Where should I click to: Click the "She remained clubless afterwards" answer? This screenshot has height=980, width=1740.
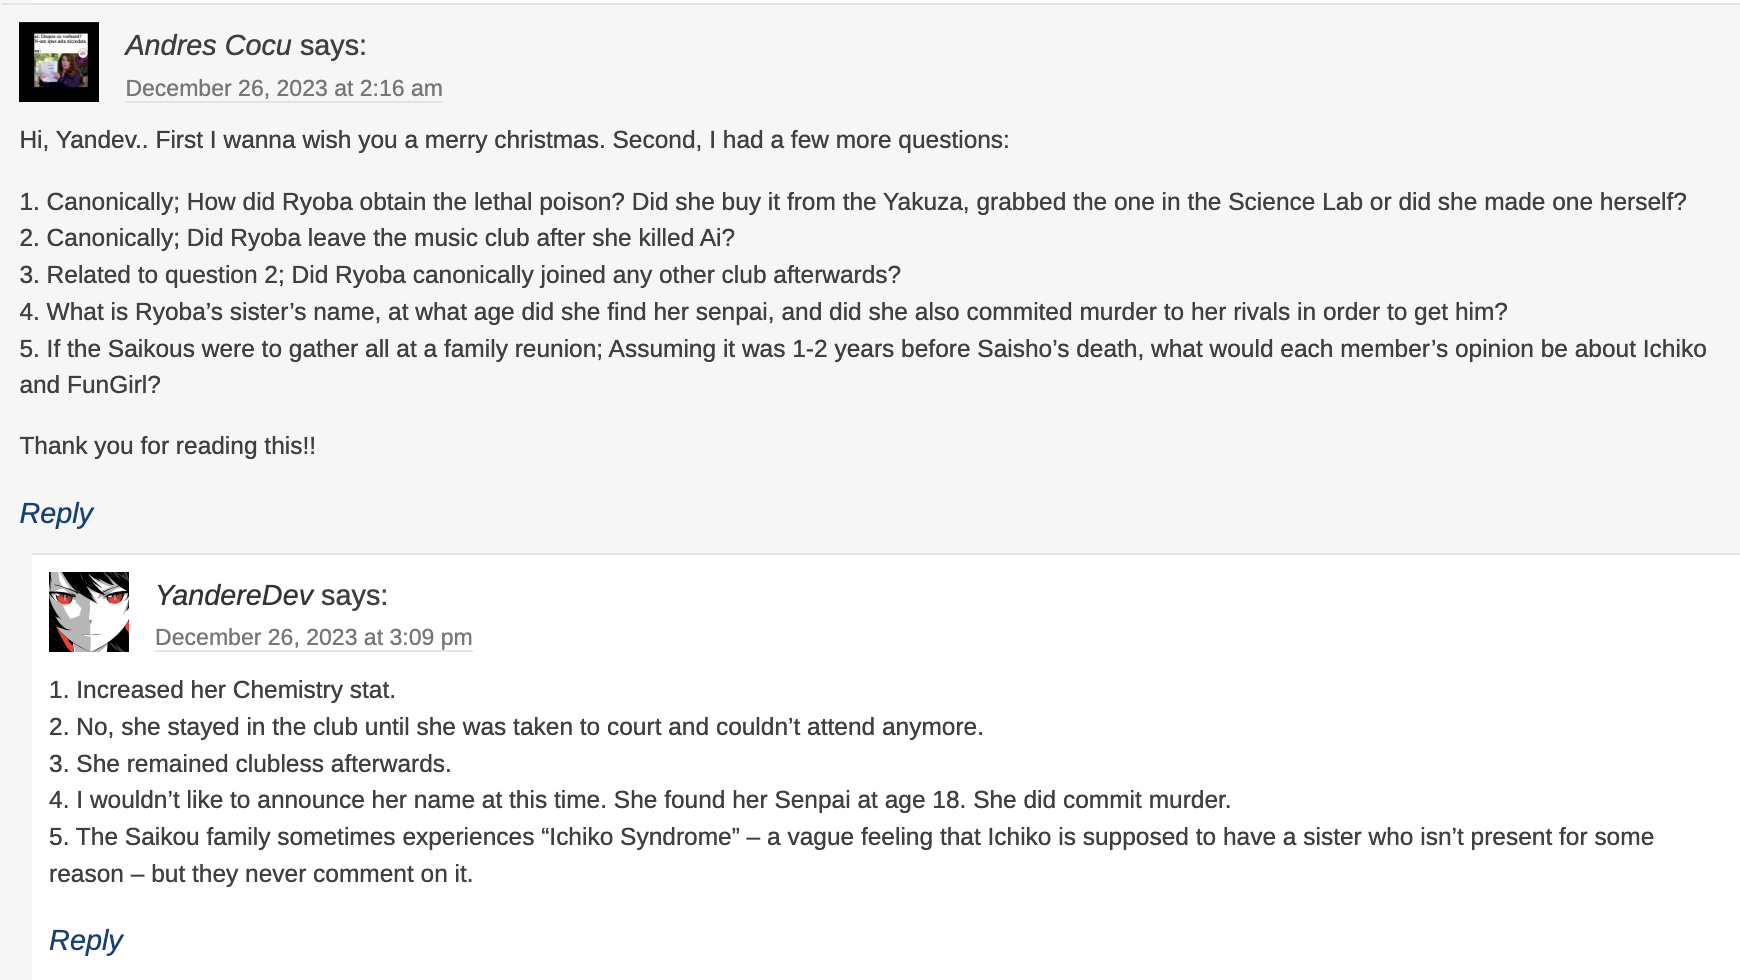[250, 764]
